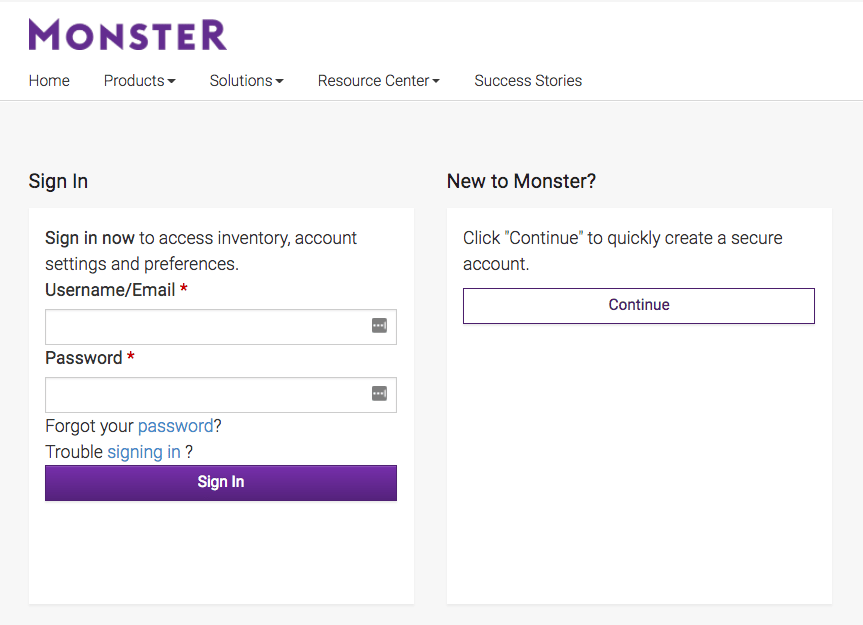Expand the Resource Center menu
The height and width of the screenshot is (625, 863).
tap(378, 80)
